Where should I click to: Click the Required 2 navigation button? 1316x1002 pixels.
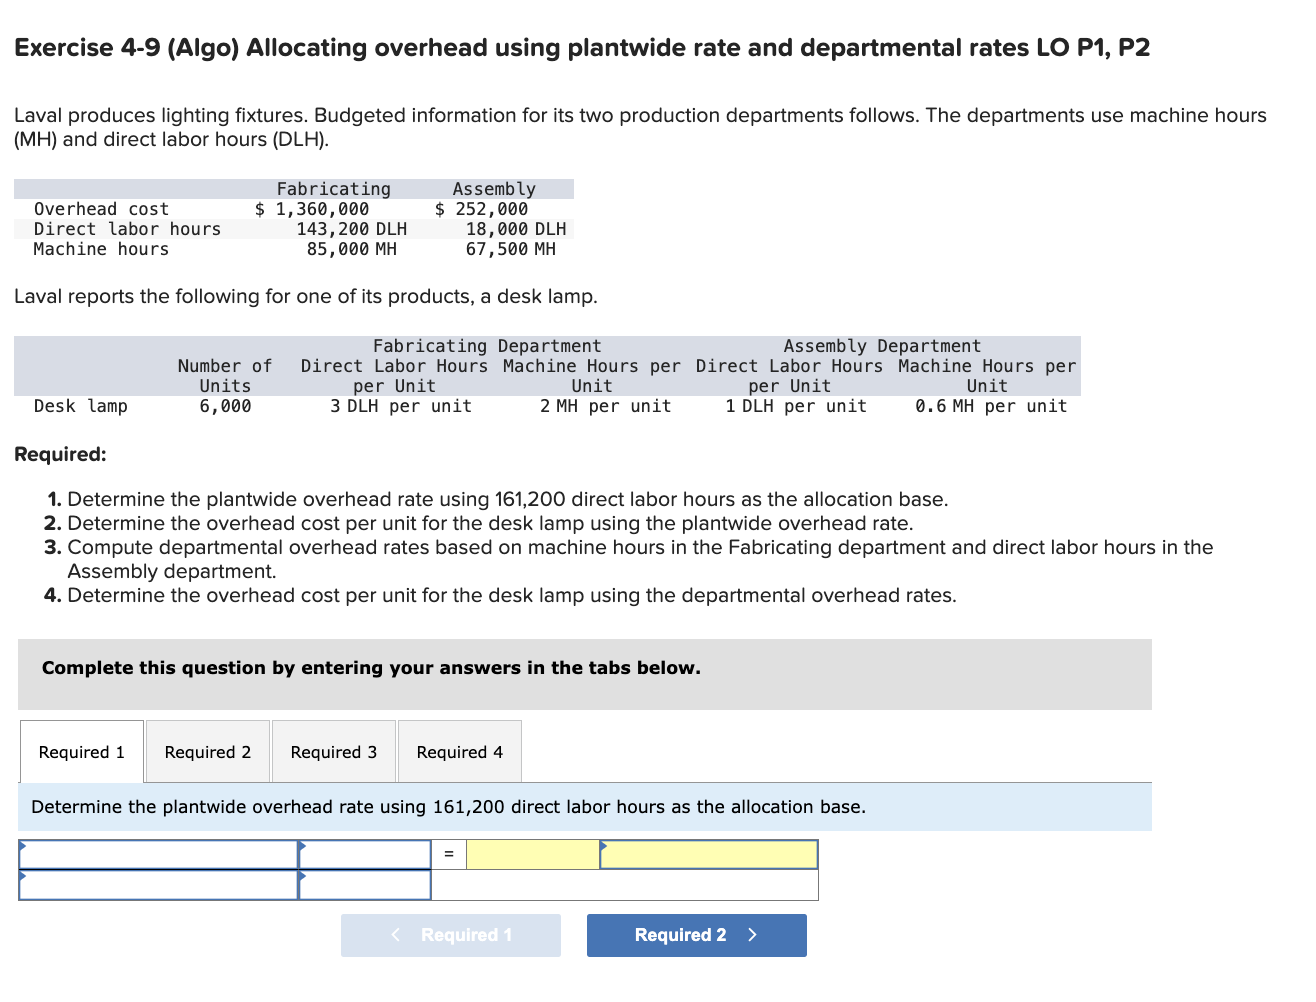(x=696, y=935)
